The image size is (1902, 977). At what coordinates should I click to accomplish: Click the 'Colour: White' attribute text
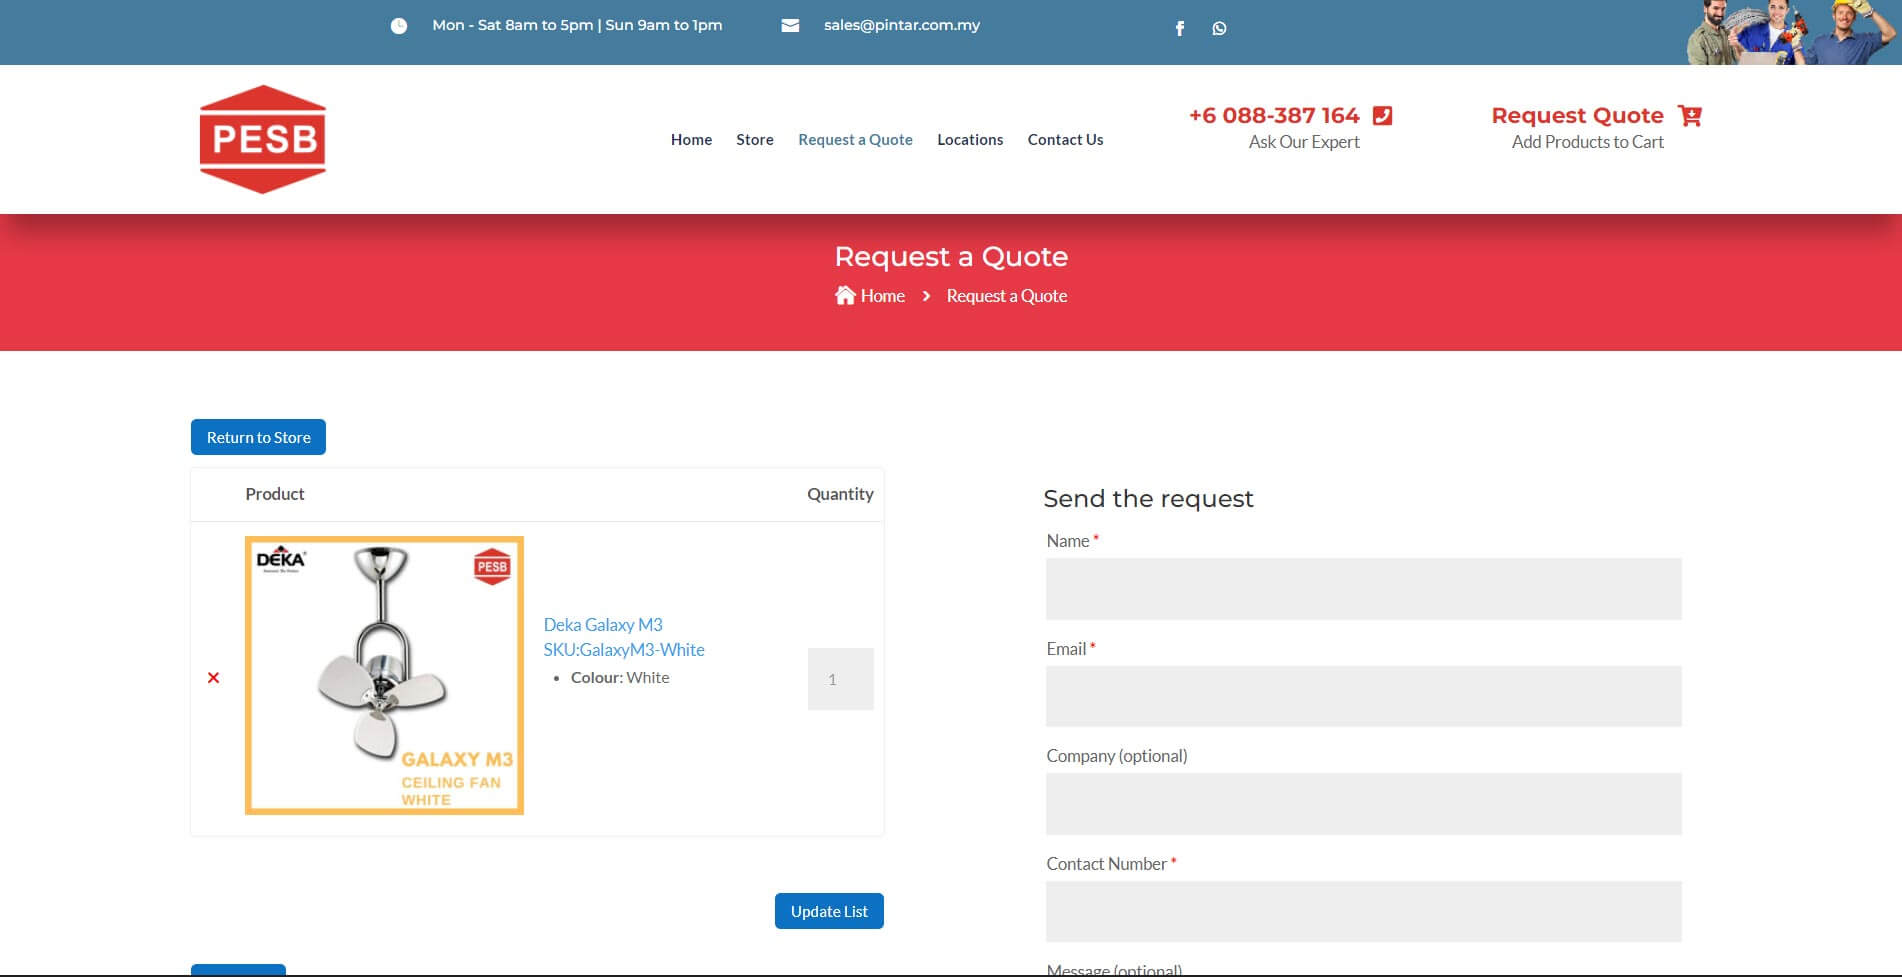coord(620,678)
